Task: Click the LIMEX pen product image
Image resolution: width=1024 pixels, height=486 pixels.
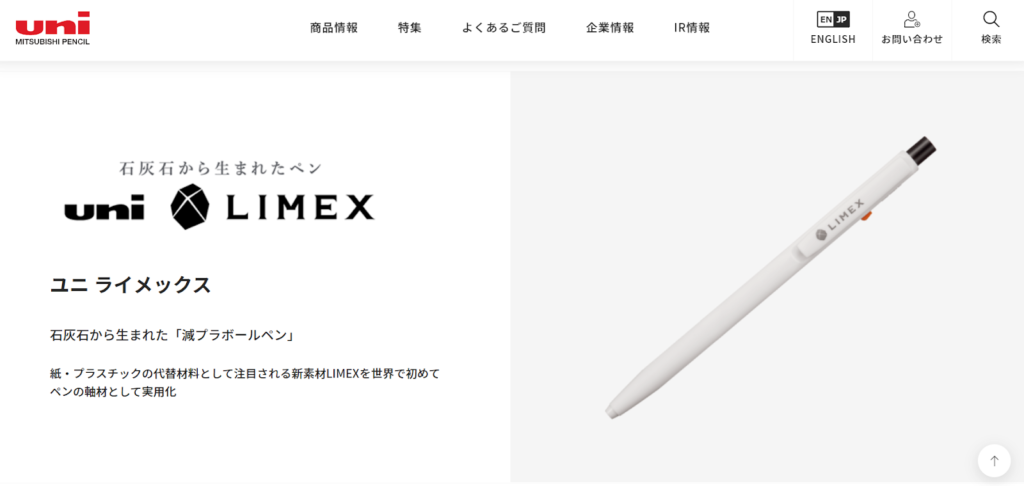Action: (x=771, y=277)
